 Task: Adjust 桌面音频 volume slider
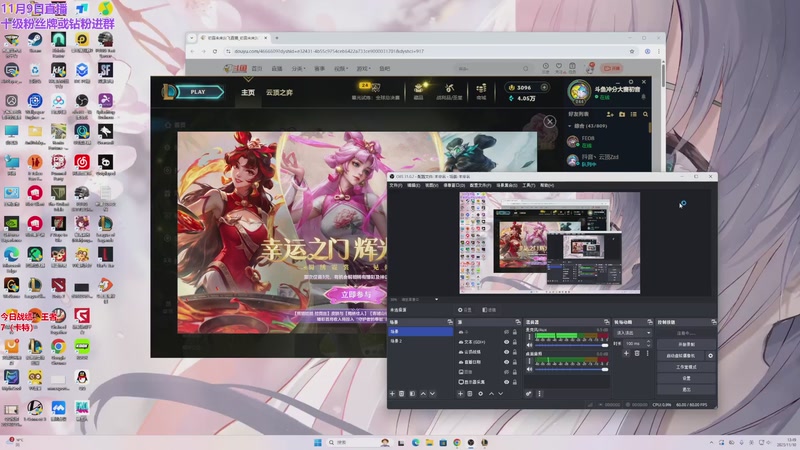click(571, 369)
